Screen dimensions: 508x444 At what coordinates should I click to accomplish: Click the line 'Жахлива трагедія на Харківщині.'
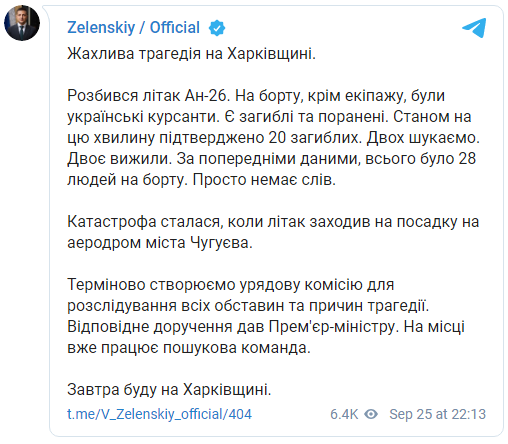(191, 54)
